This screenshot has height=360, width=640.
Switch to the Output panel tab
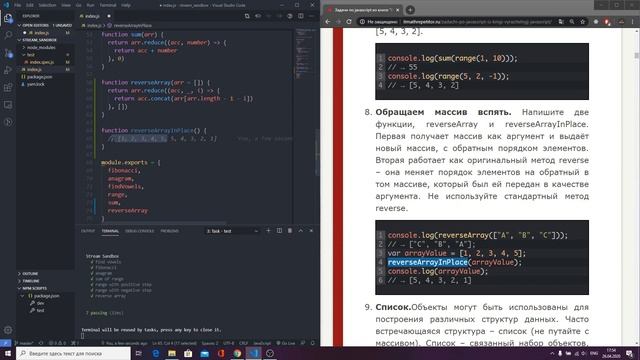coord(88,231)
